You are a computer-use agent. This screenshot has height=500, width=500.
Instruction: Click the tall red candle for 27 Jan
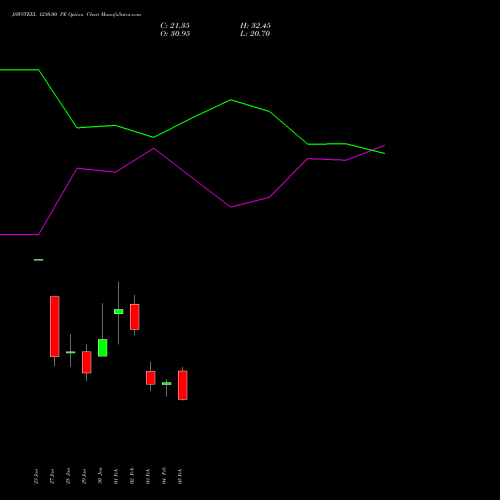55,326
